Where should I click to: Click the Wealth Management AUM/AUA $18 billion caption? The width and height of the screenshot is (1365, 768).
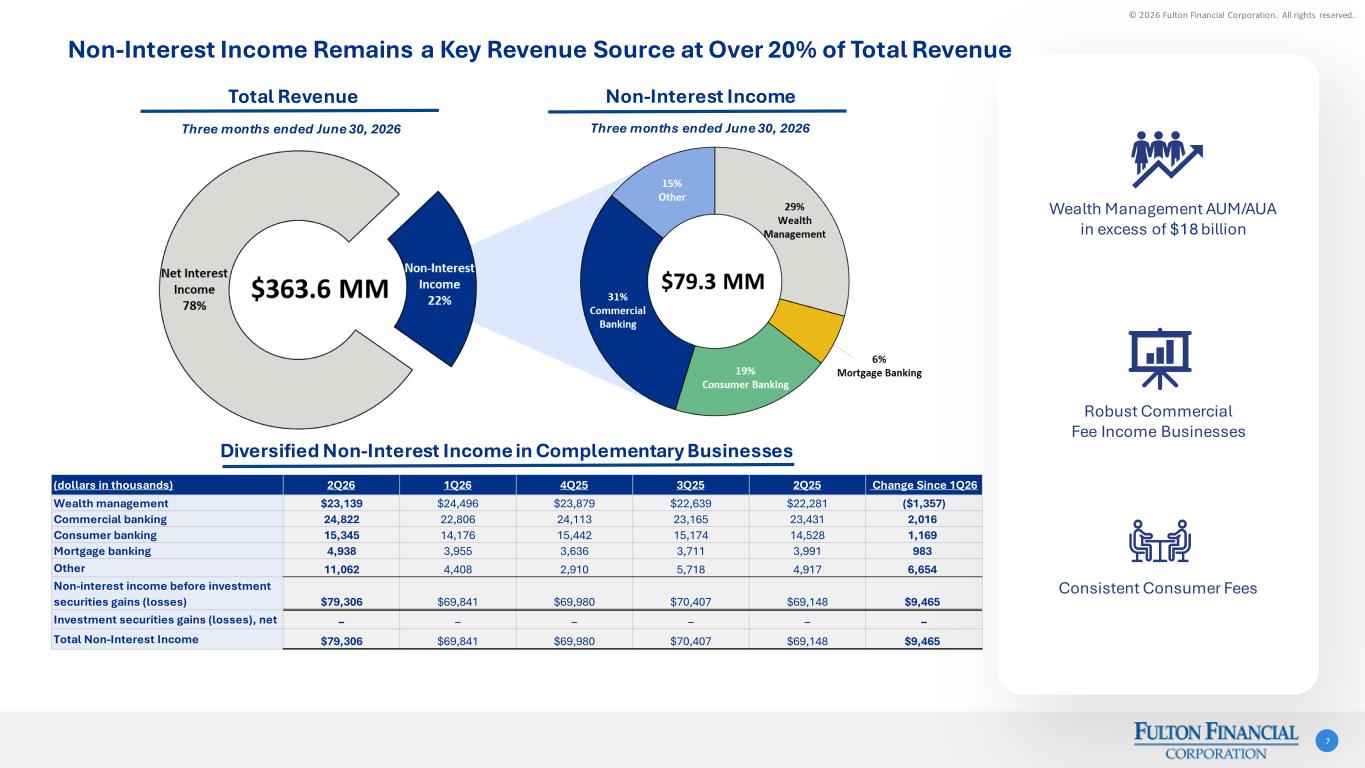(x=1163, y=219)
